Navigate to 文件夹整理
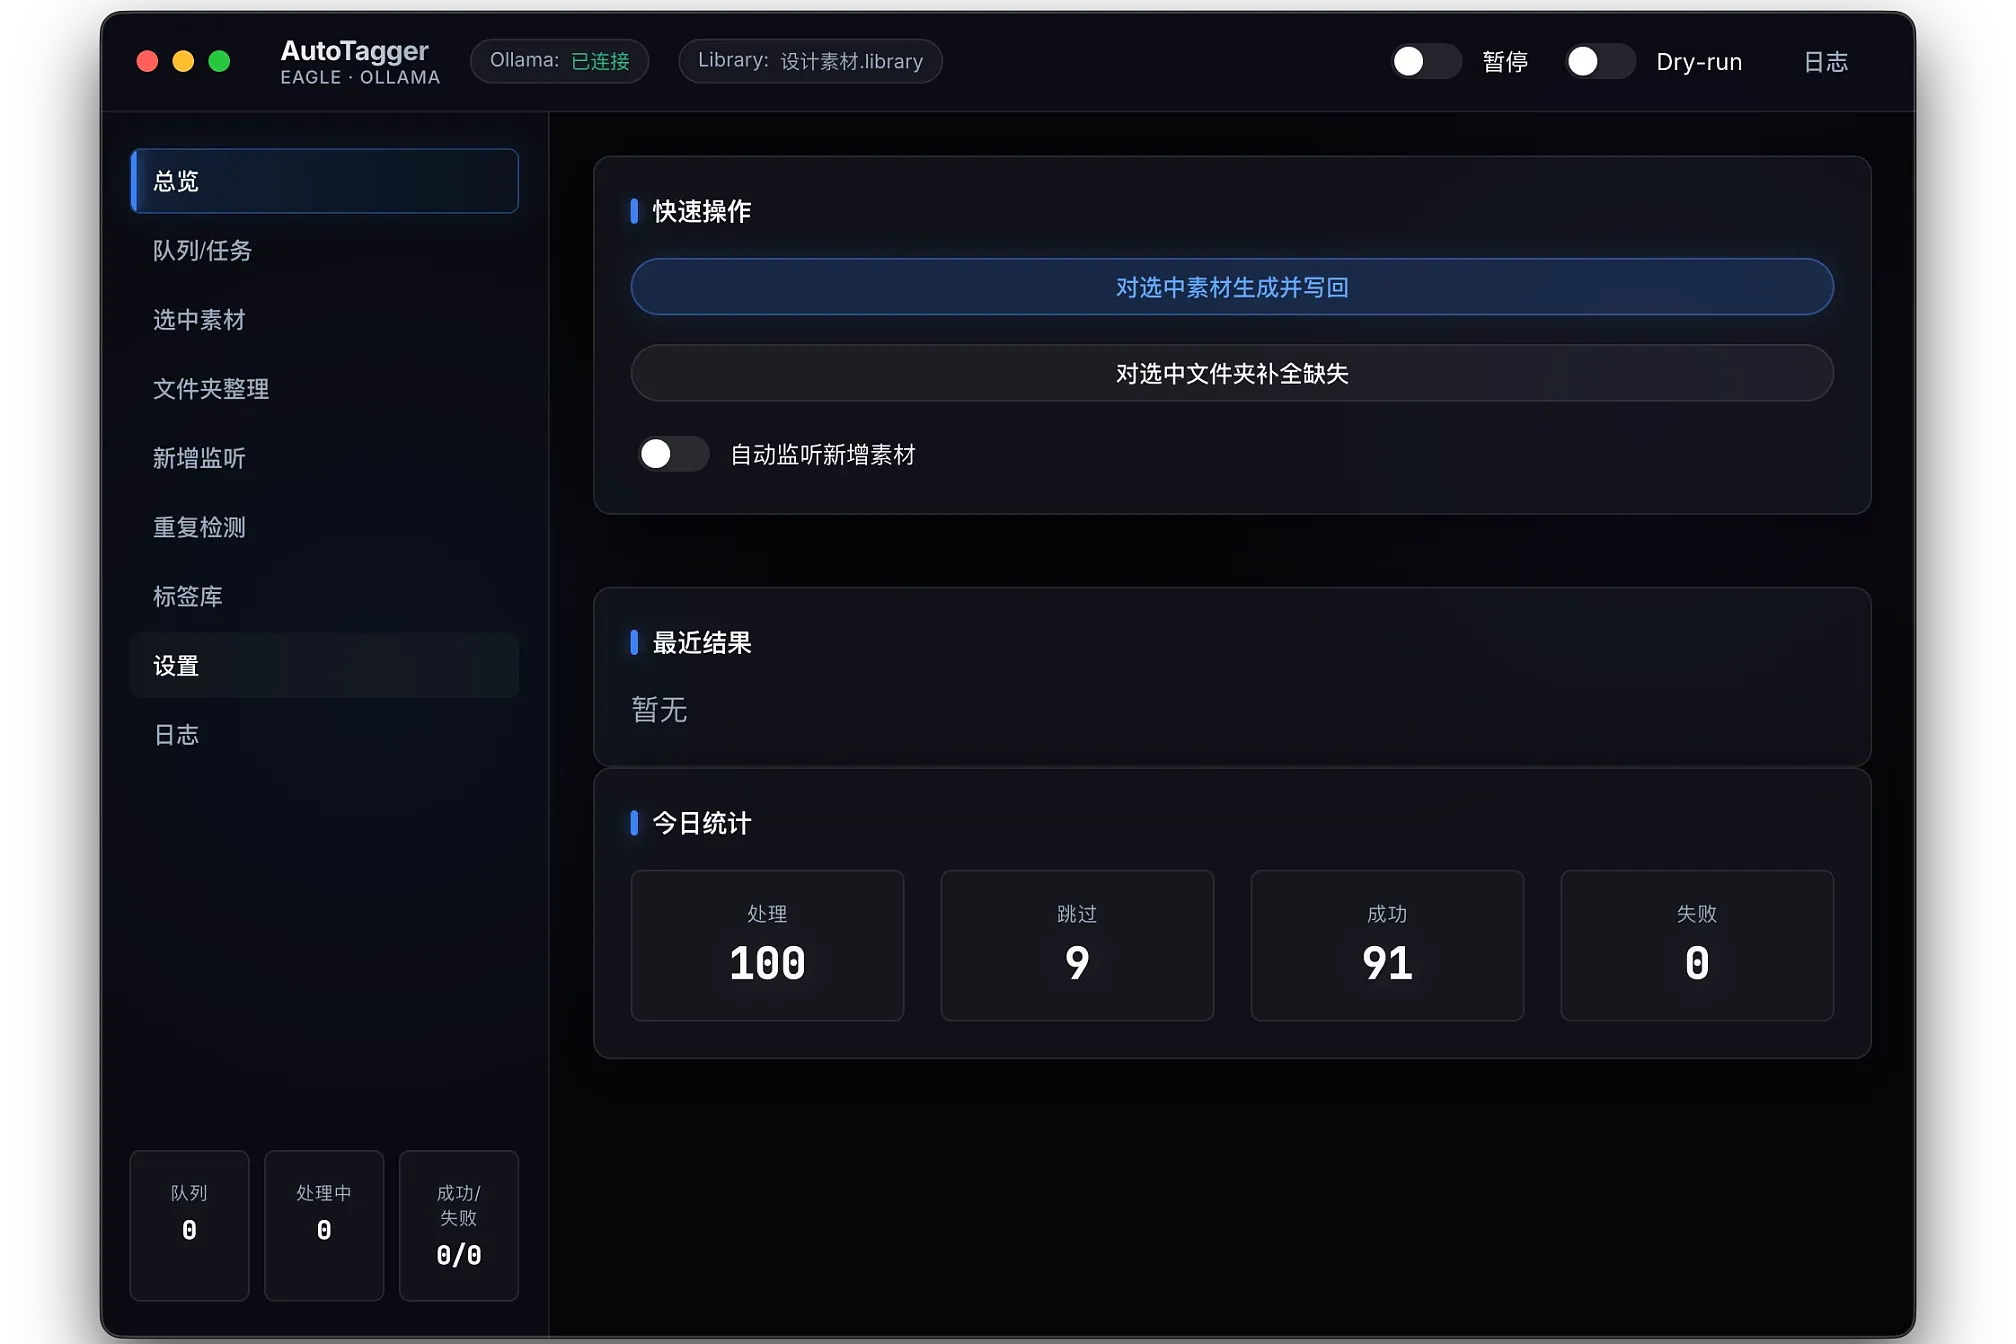 coord(210,389)
